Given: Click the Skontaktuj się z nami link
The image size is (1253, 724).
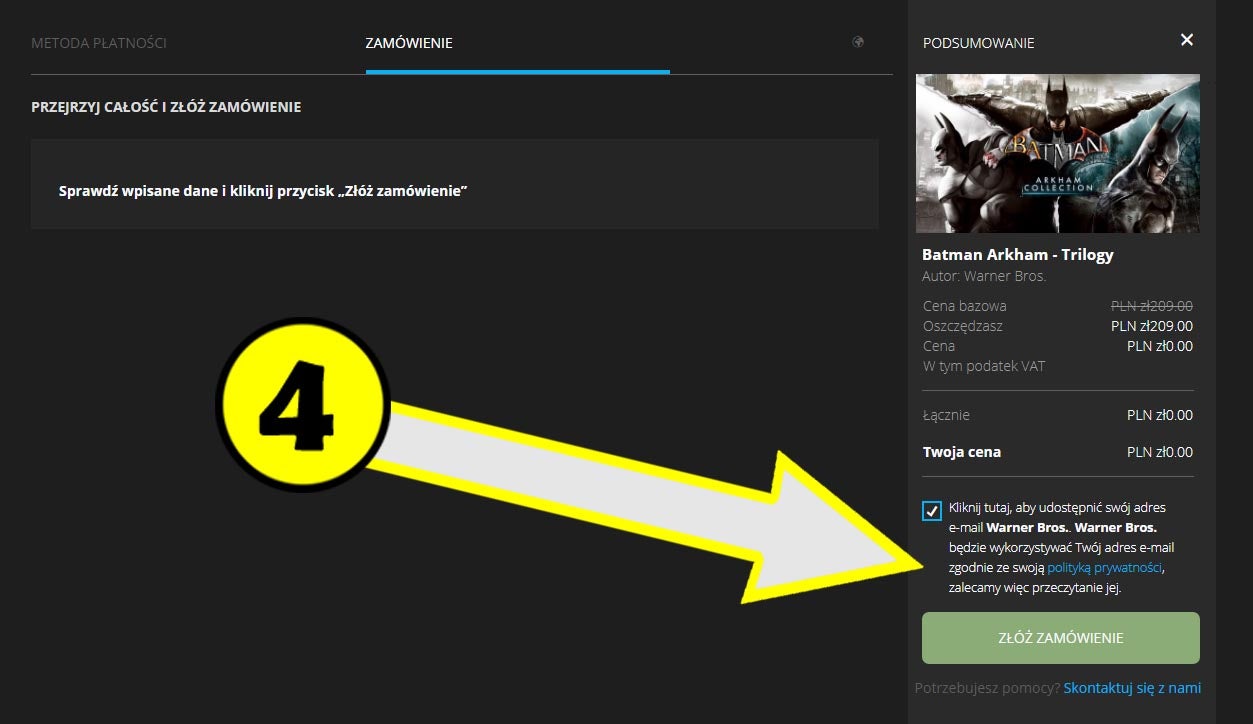Looking at the screenshot, I should tap(1132, 688).
